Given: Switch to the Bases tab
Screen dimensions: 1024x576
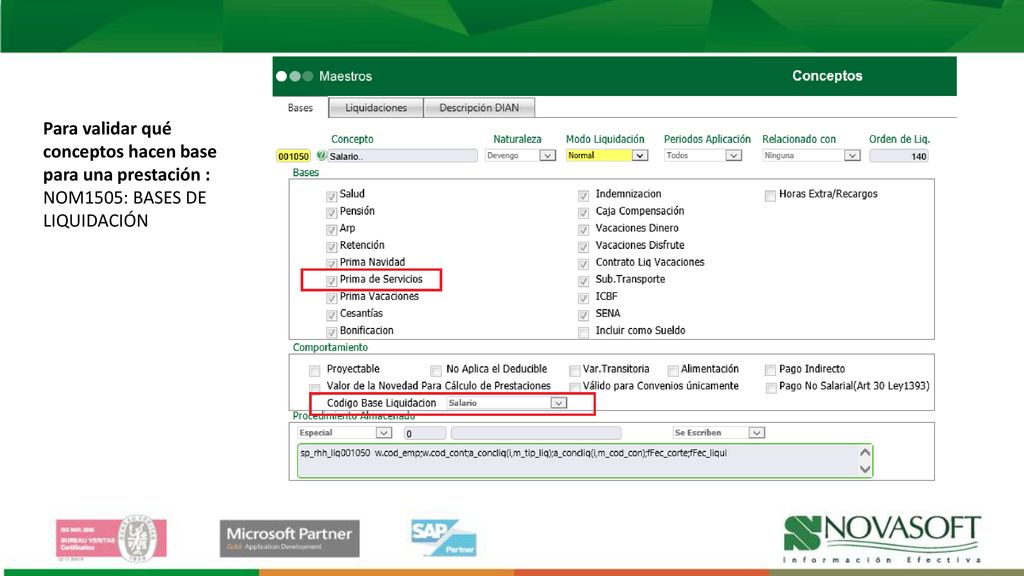Looking at the screenshot, I should [x=300, y=108].
